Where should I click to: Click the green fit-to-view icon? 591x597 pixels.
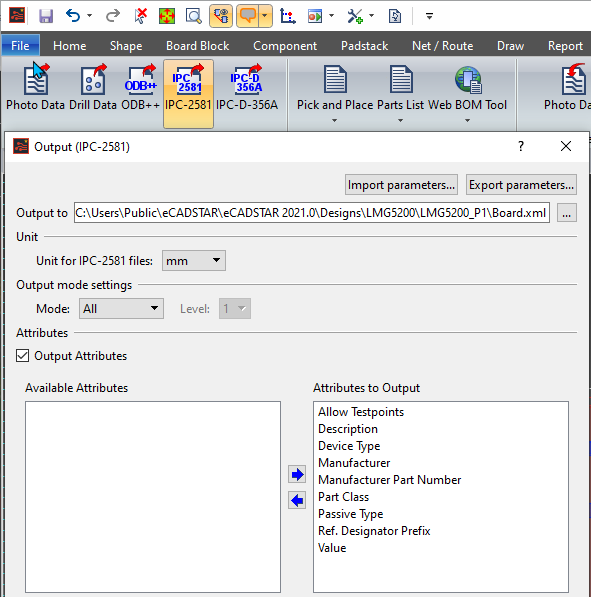coord(167,16)
